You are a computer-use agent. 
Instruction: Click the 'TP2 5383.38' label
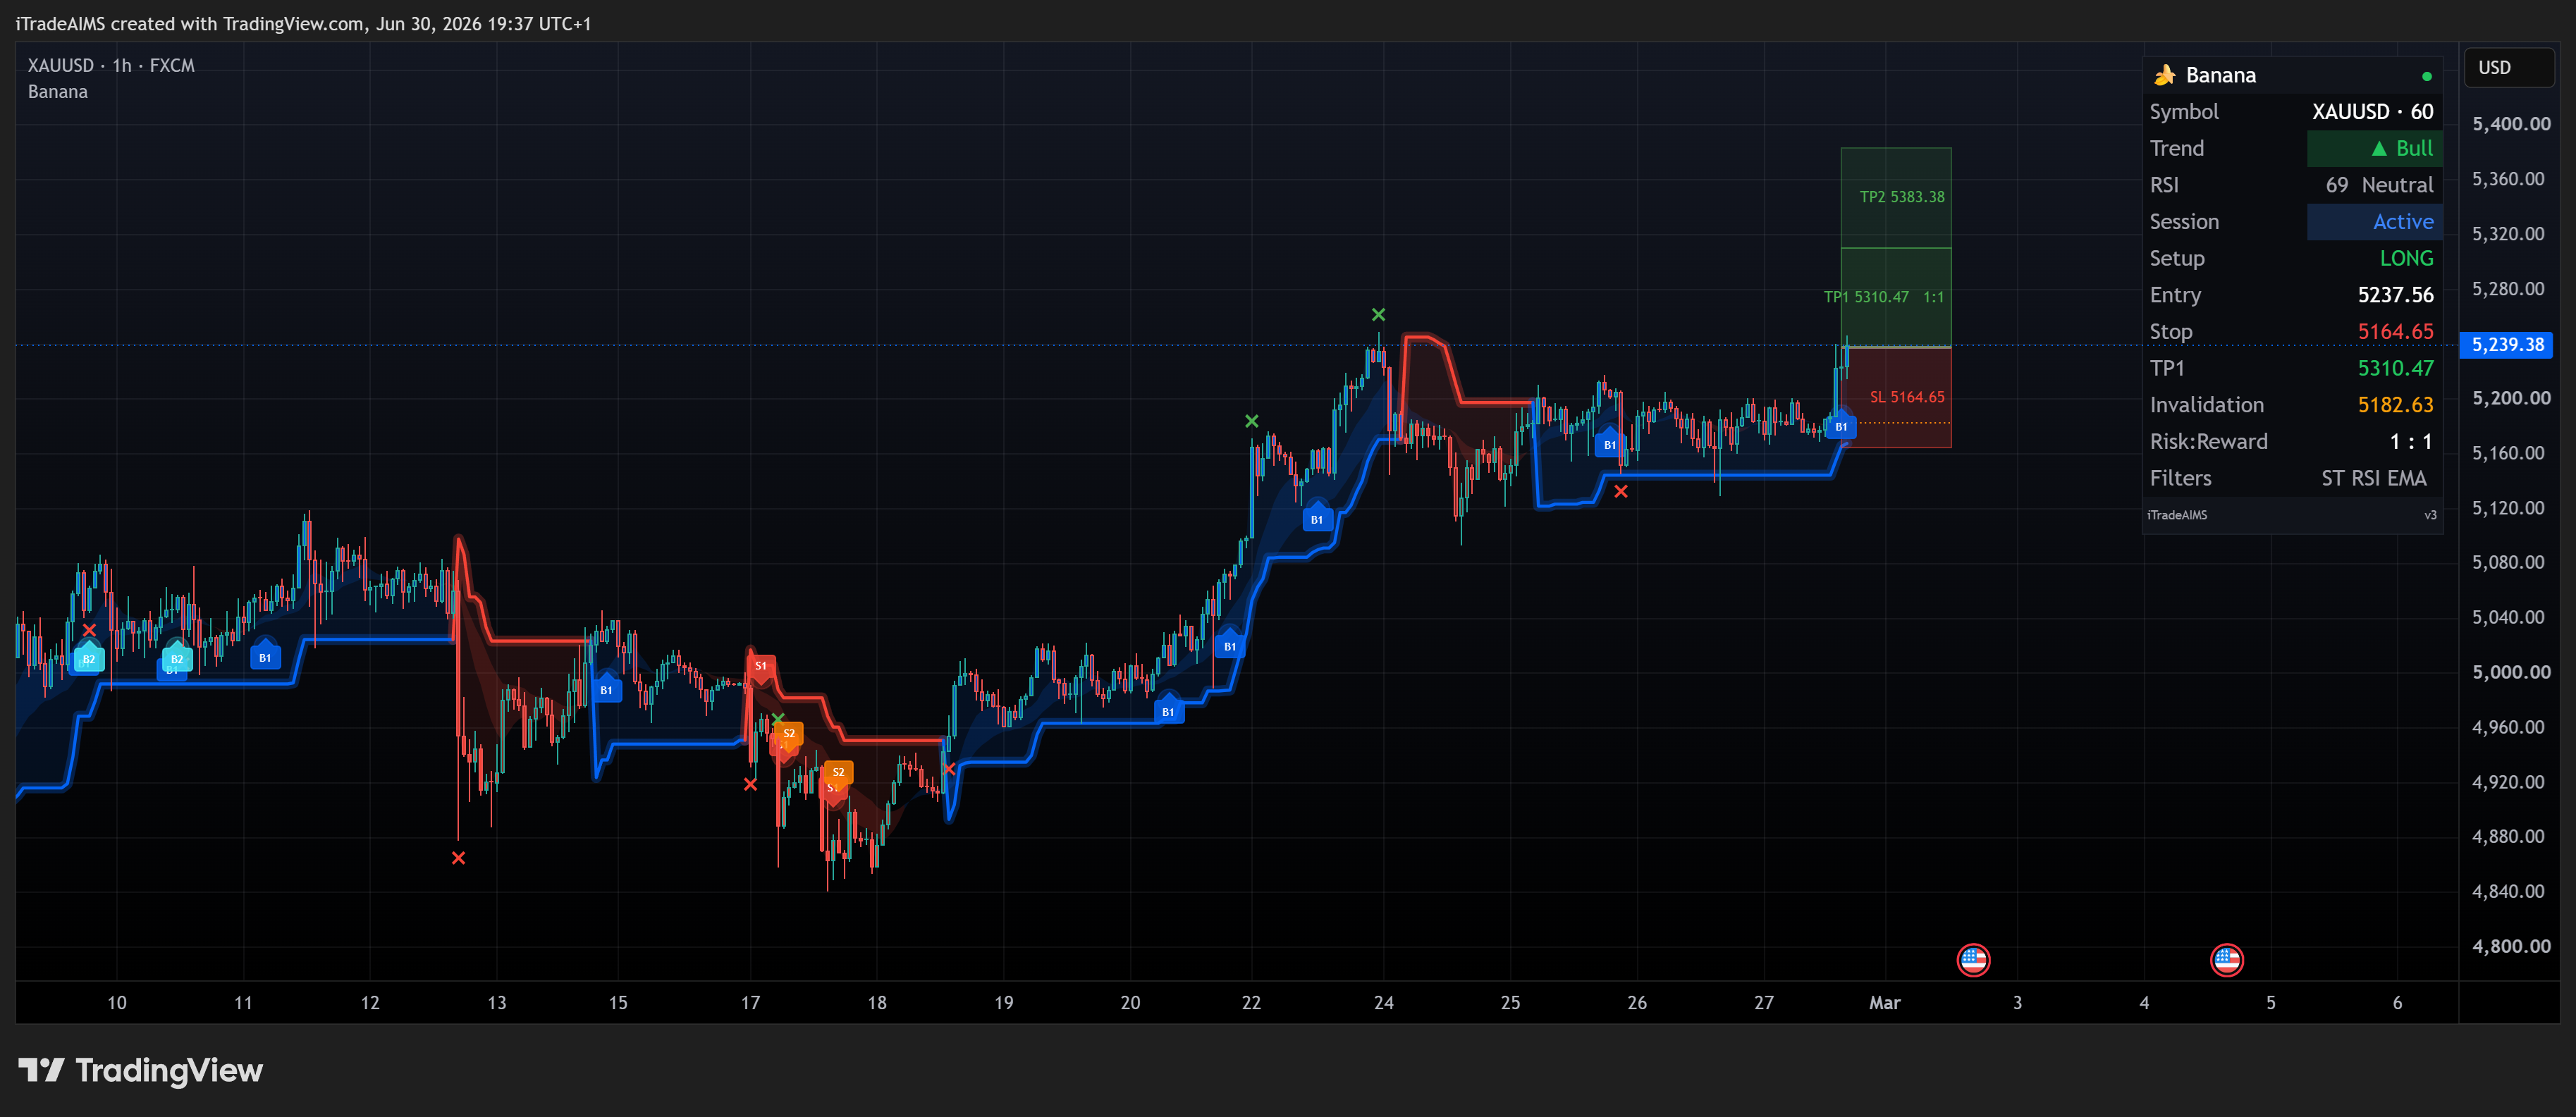[1902, 197]
